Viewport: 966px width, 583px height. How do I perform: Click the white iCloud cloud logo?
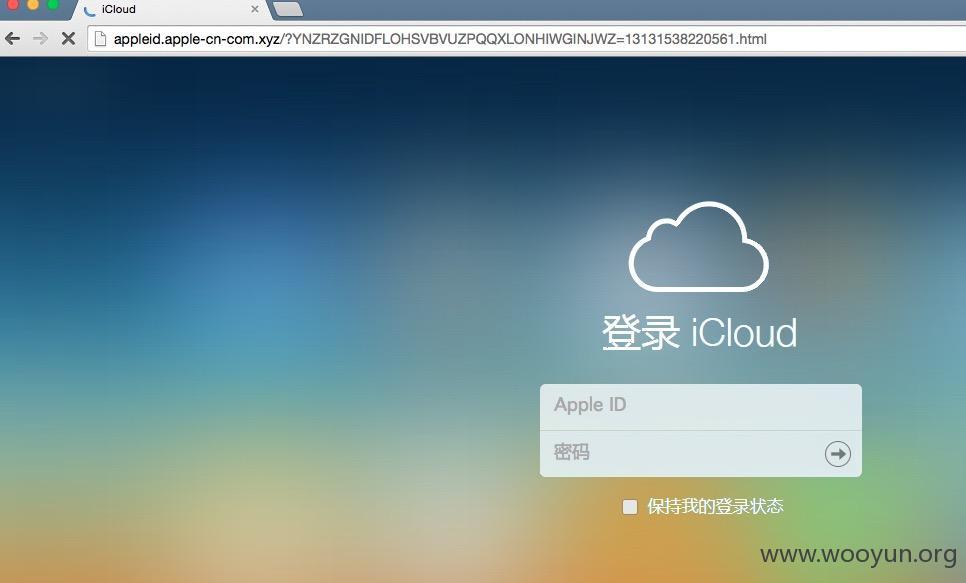click(x=699, y=247)
